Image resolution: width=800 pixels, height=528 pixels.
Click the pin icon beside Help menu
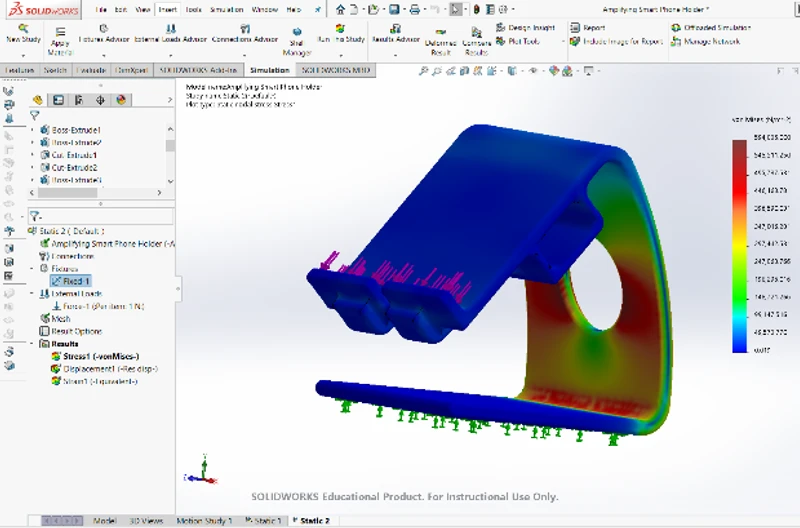click(317, 9)
